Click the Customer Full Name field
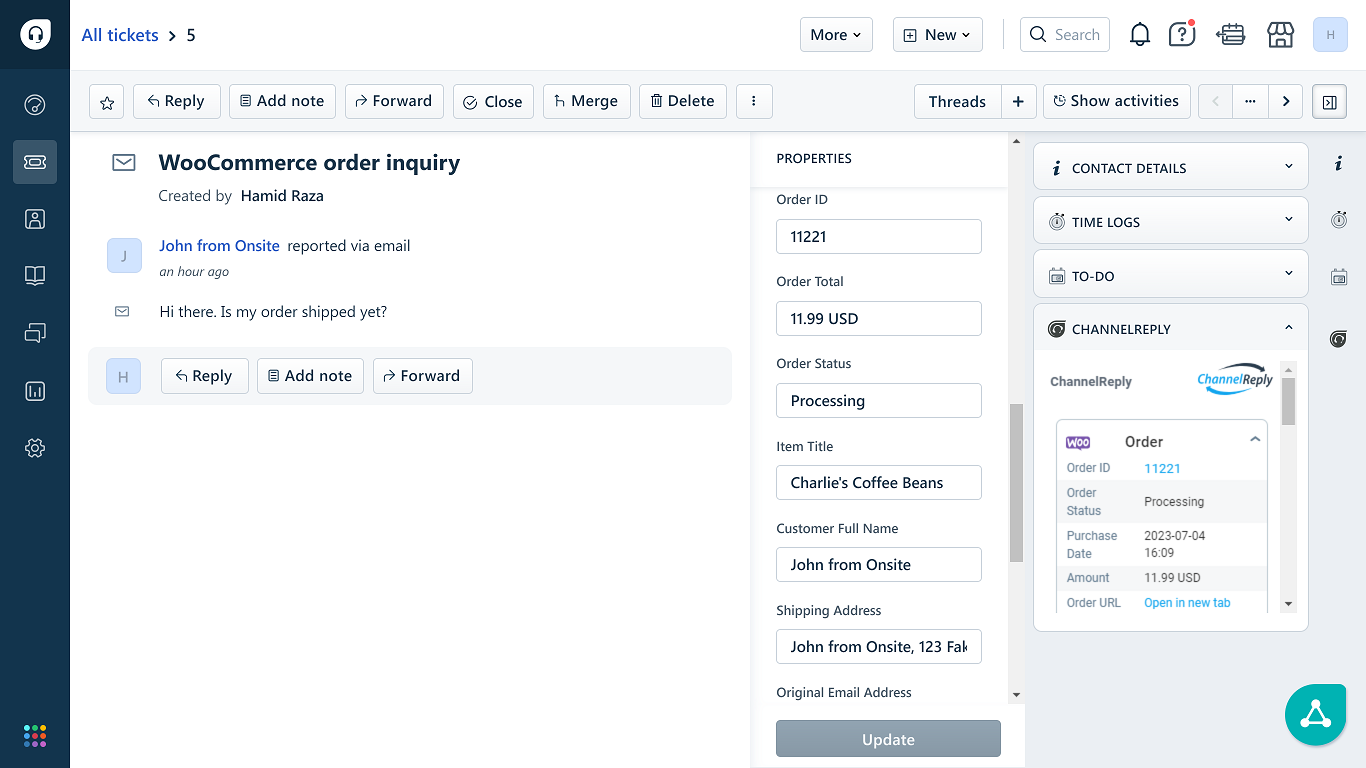Viewport: 1366px width, 768px height. click(878, 564)
